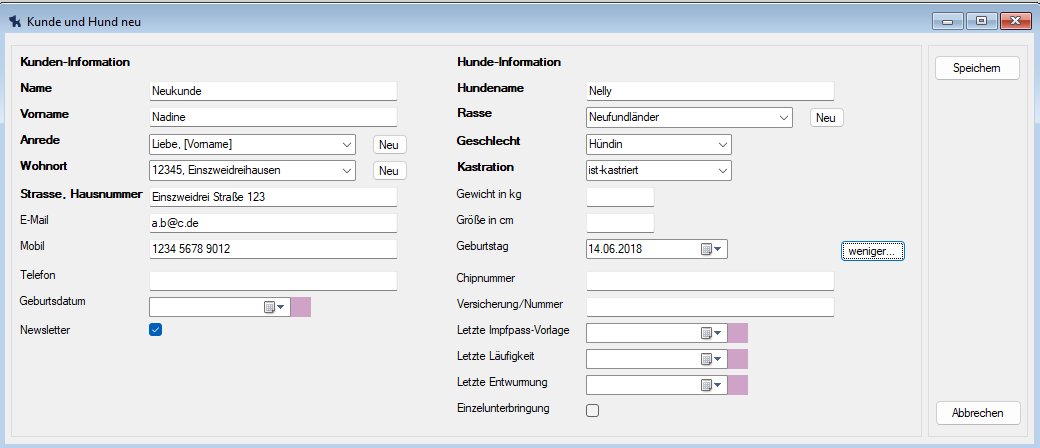Image resolution: width=1040 pixels, height=448 pixels.
Task: Expand the Anrede dropdown
Action: pyautogui.click(x=345, y=145)
